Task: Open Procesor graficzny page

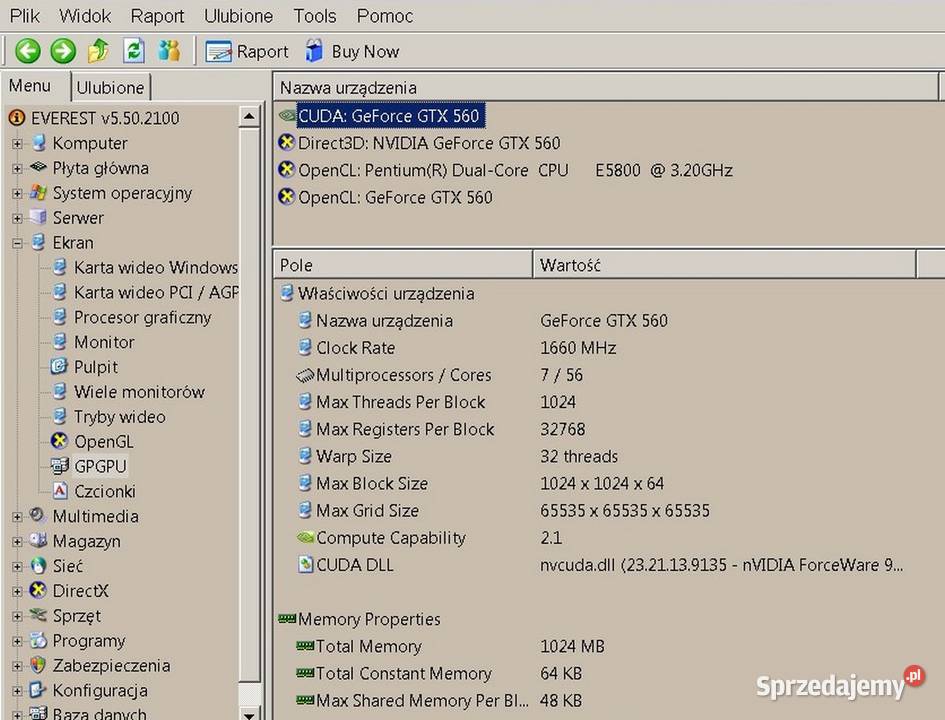Action: [142, 318]
